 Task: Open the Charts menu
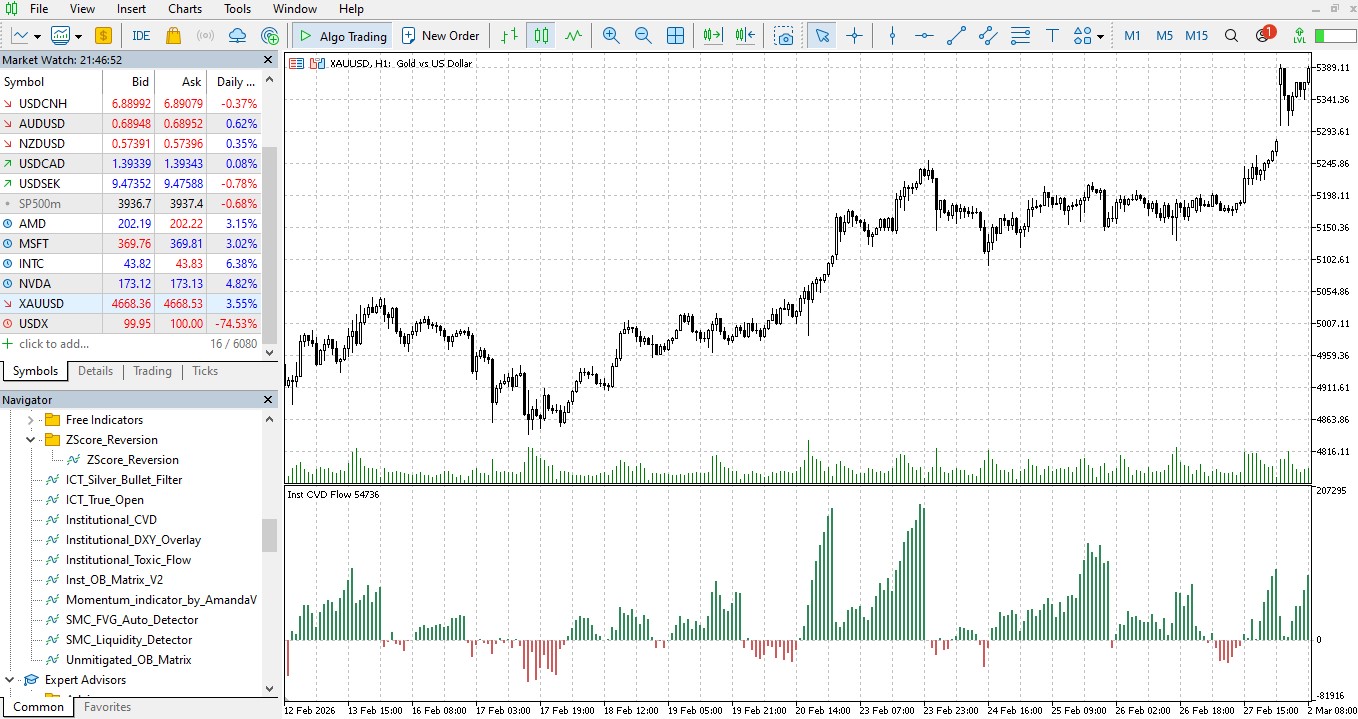(184, 9)
